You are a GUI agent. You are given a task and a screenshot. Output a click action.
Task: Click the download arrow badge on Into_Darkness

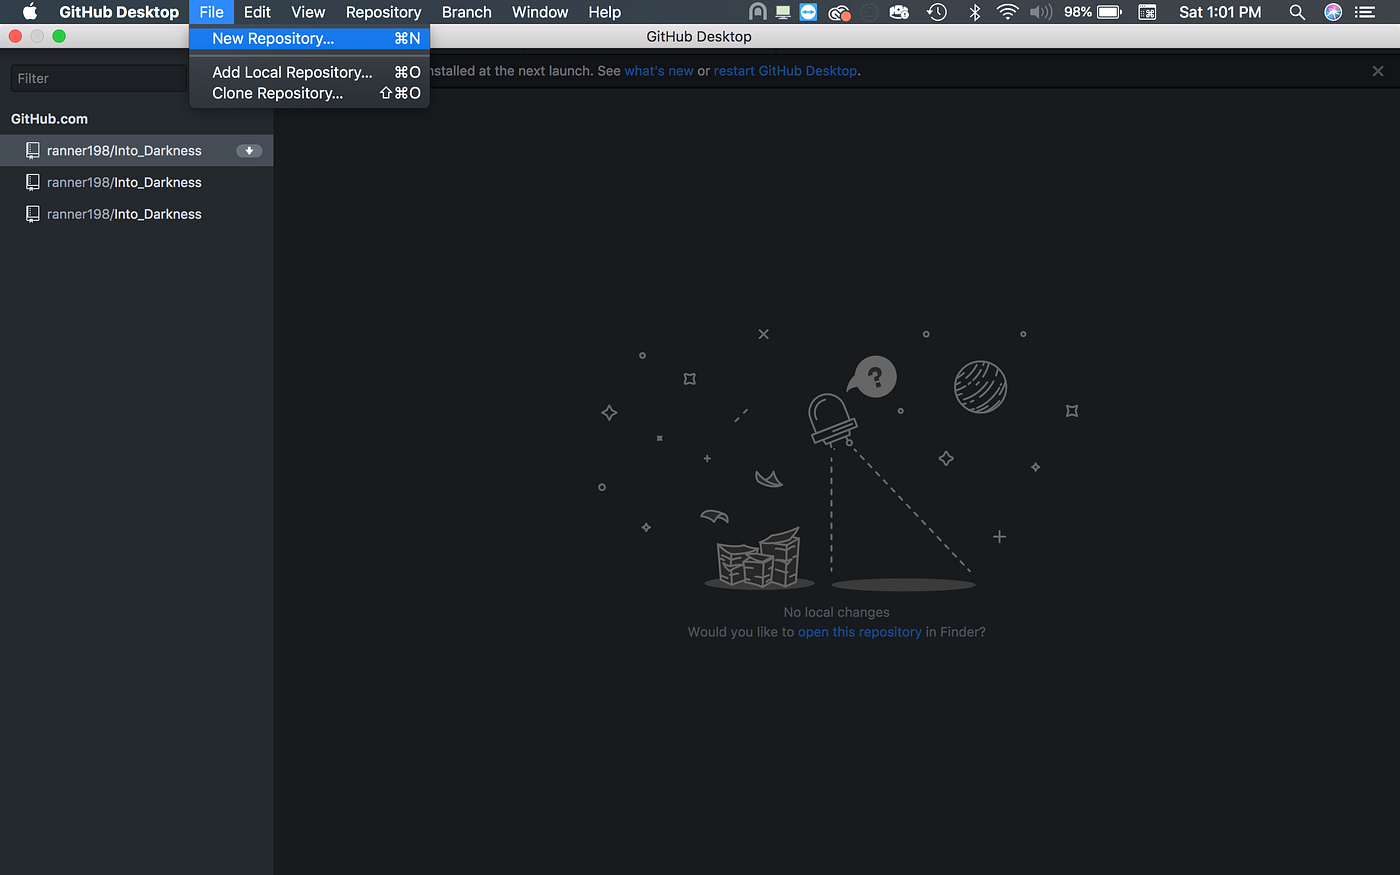tap(249, 151)
